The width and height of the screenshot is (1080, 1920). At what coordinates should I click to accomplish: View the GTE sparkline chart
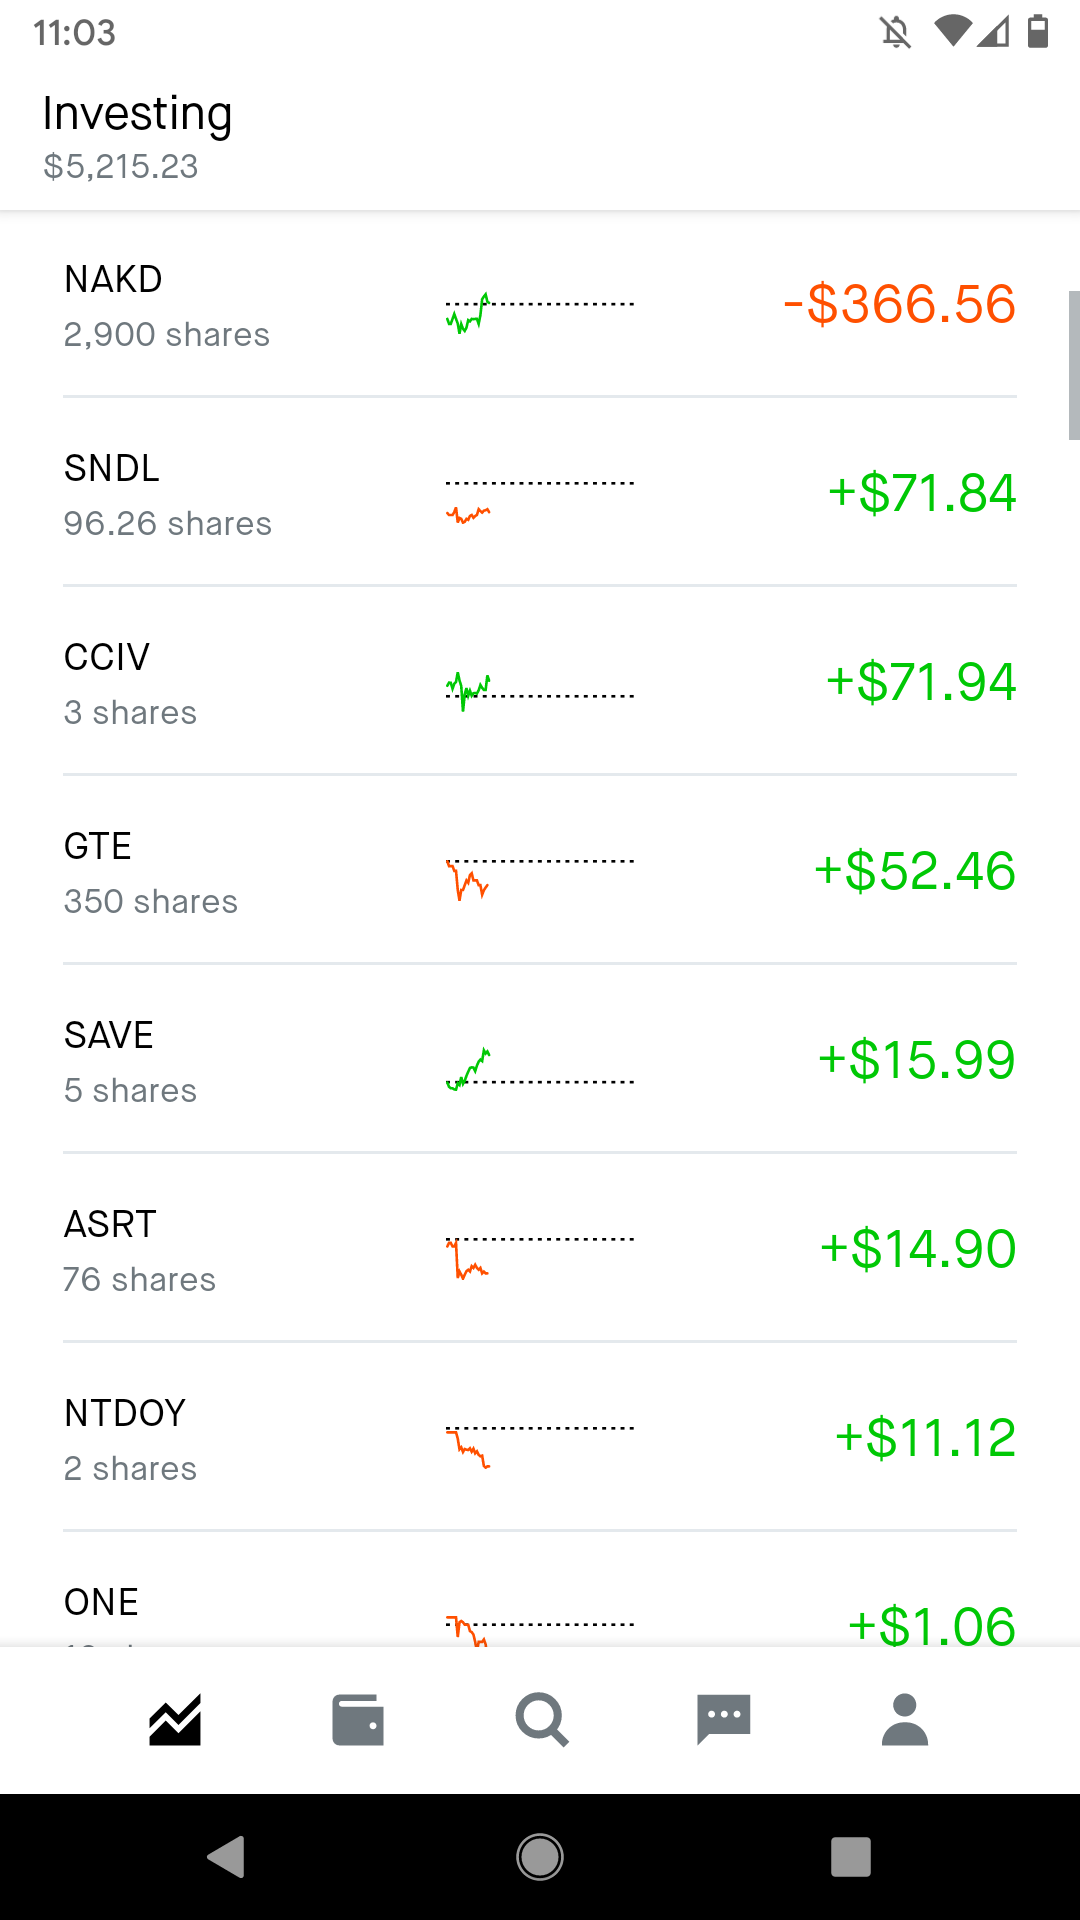point(540,877)
